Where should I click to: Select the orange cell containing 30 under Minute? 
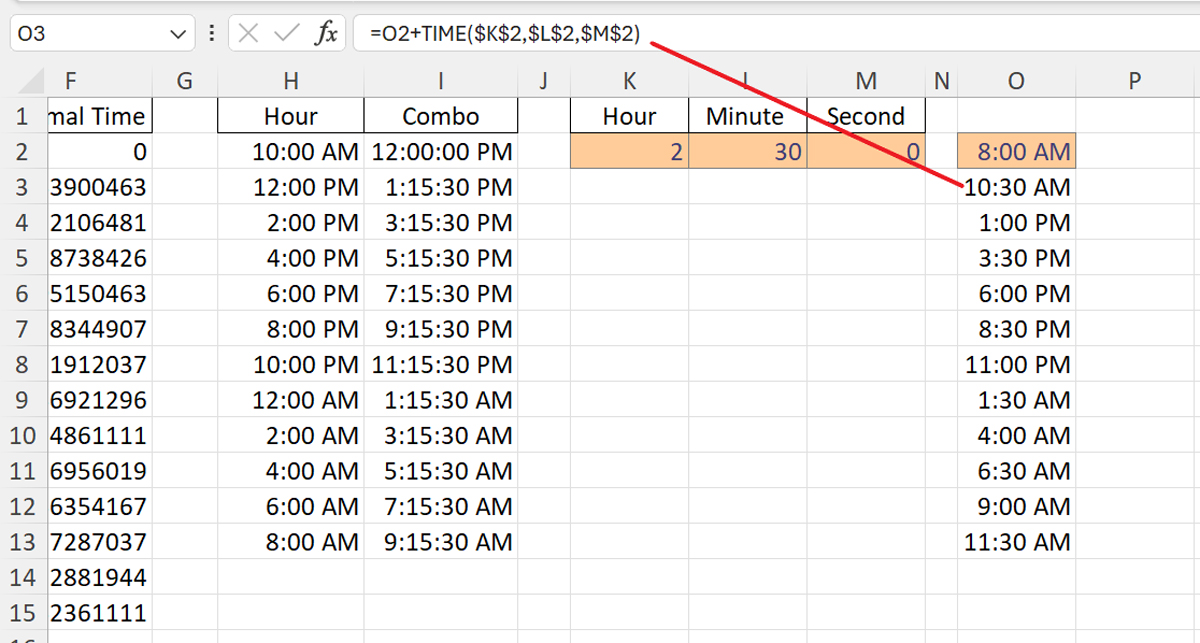746,151
